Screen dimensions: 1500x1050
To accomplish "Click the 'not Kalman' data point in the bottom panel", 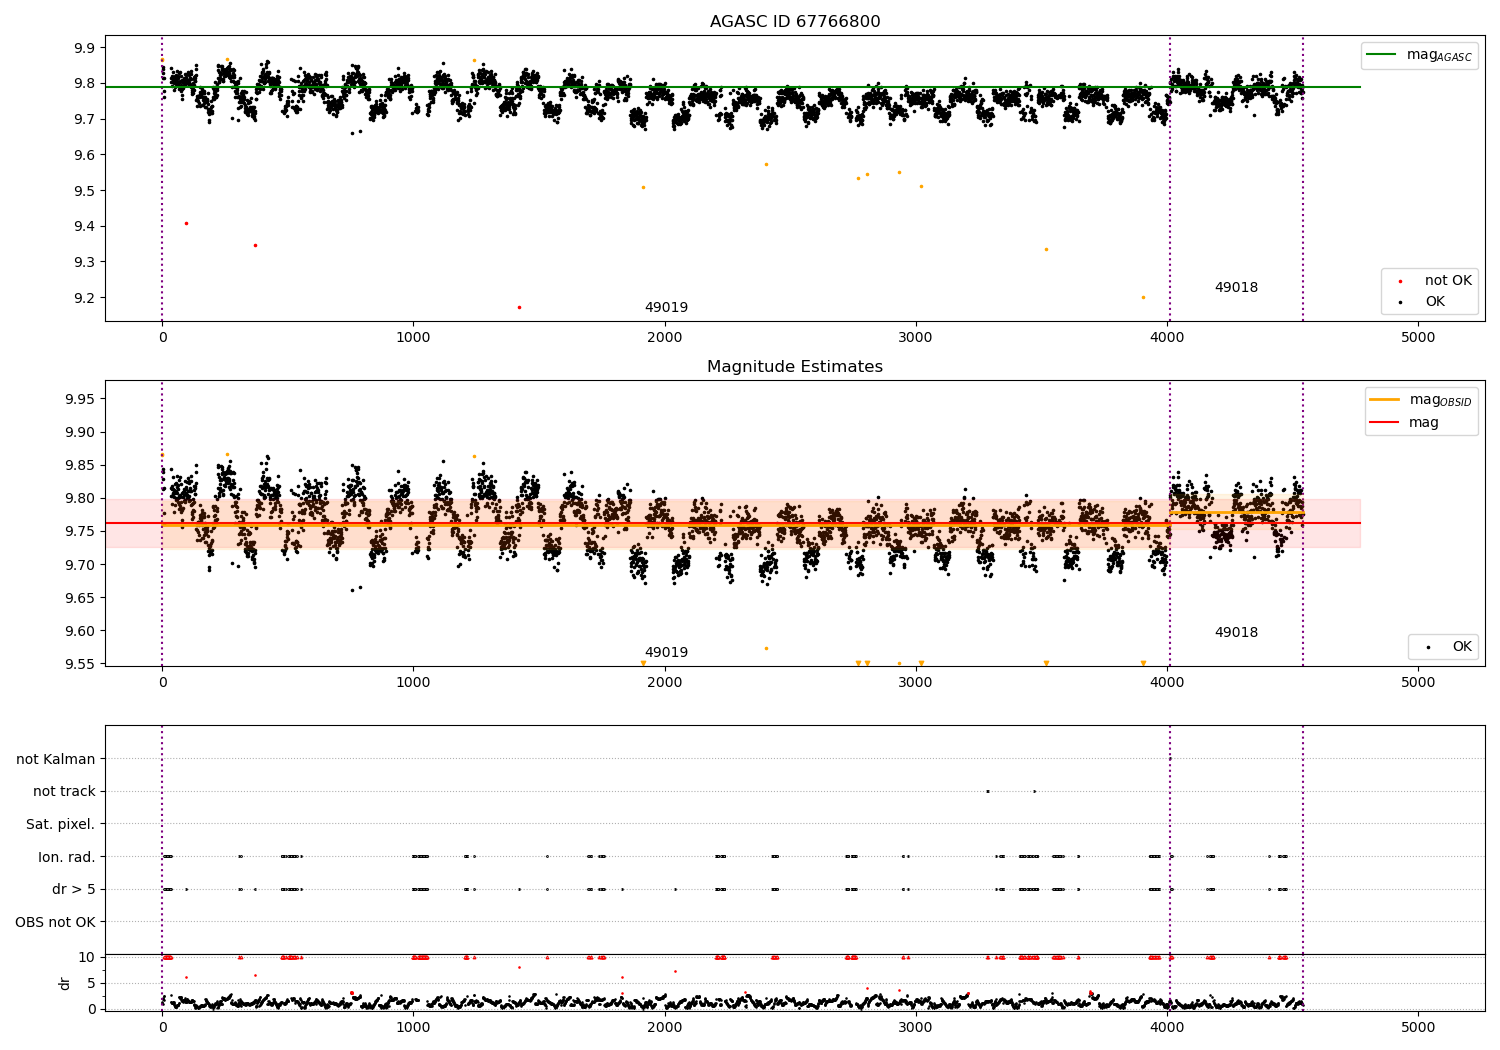I will [x=1170, y=759].
